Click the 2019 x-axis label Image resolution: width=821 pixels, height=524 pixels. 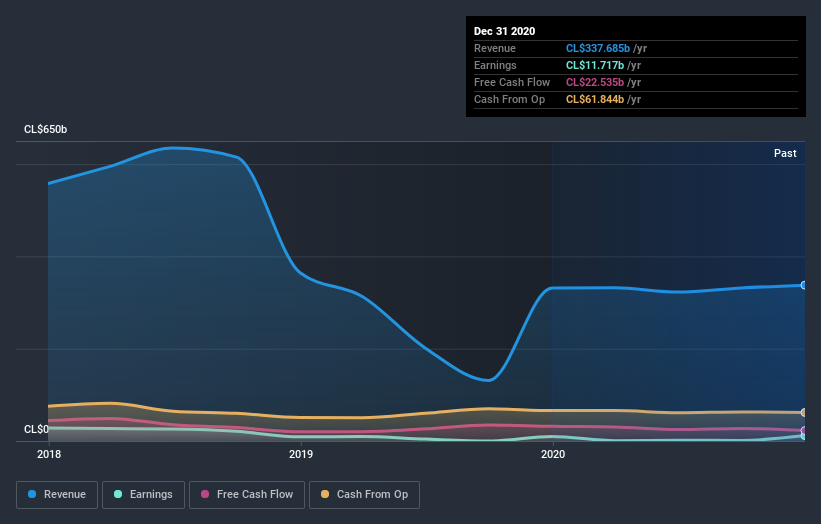[x=301, y=454]
